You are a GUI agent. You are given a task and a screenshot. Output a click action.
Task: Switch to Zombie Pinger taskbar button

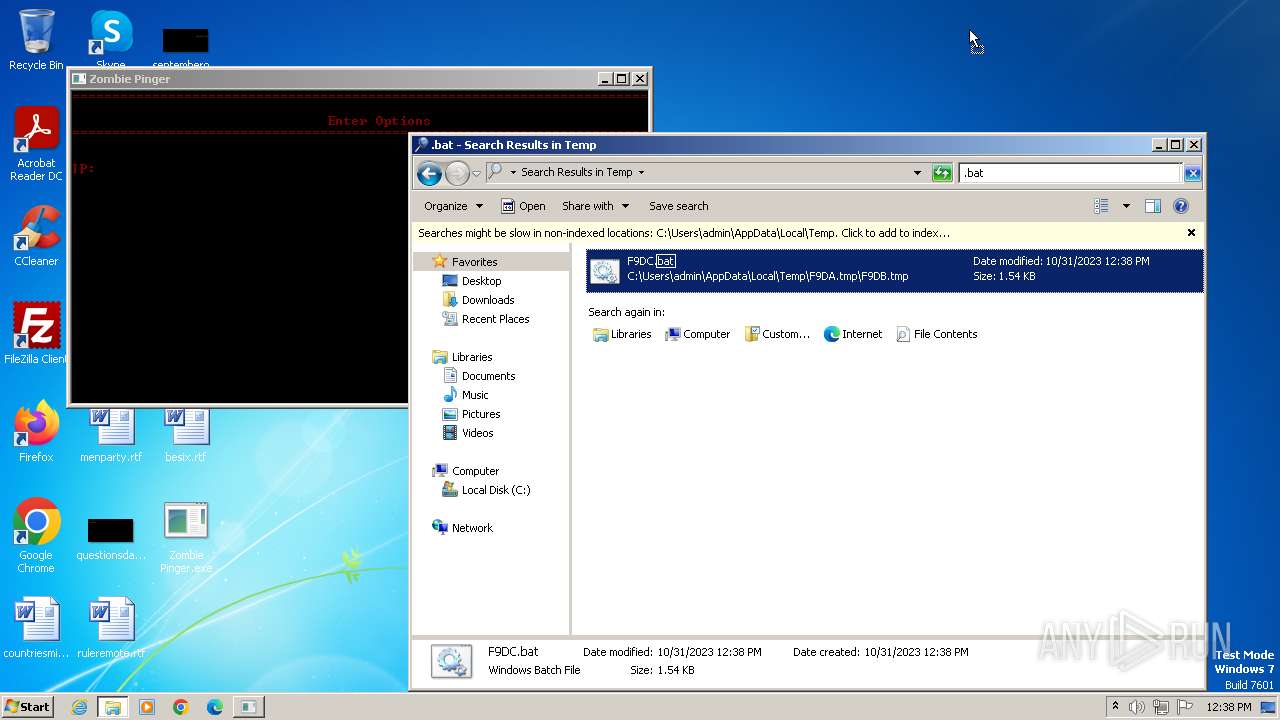click(x=248, y=707)
